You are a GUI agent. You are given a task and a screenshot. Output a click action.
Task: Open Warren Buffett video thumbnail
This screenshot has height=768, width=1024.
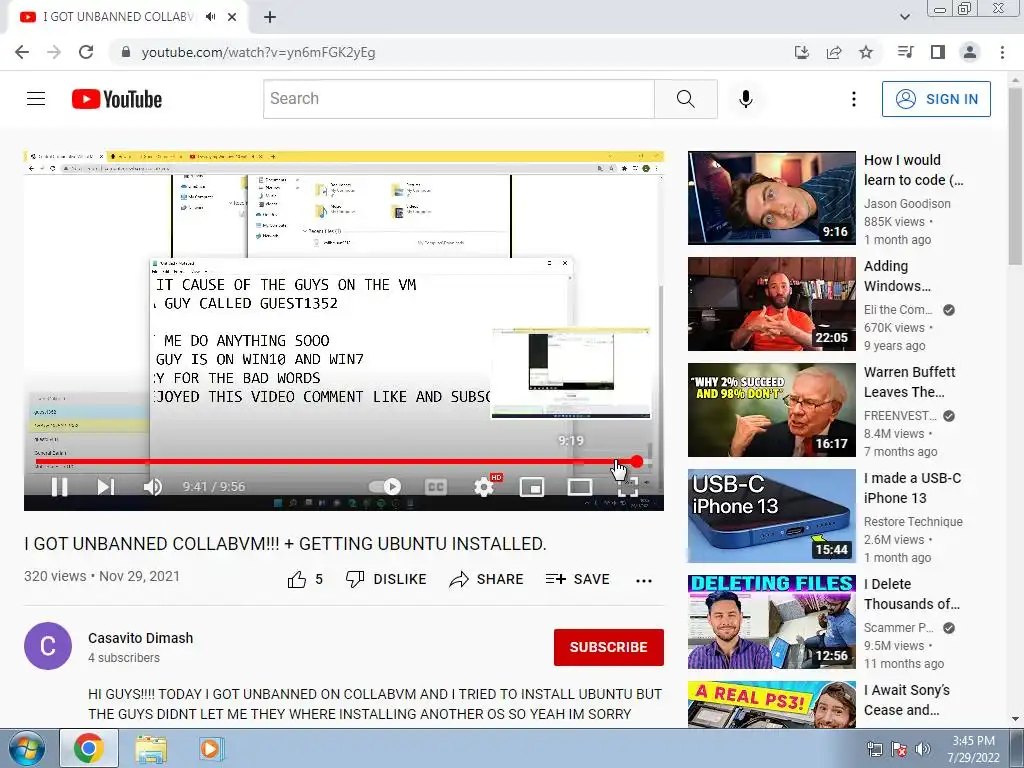(771, 409)
